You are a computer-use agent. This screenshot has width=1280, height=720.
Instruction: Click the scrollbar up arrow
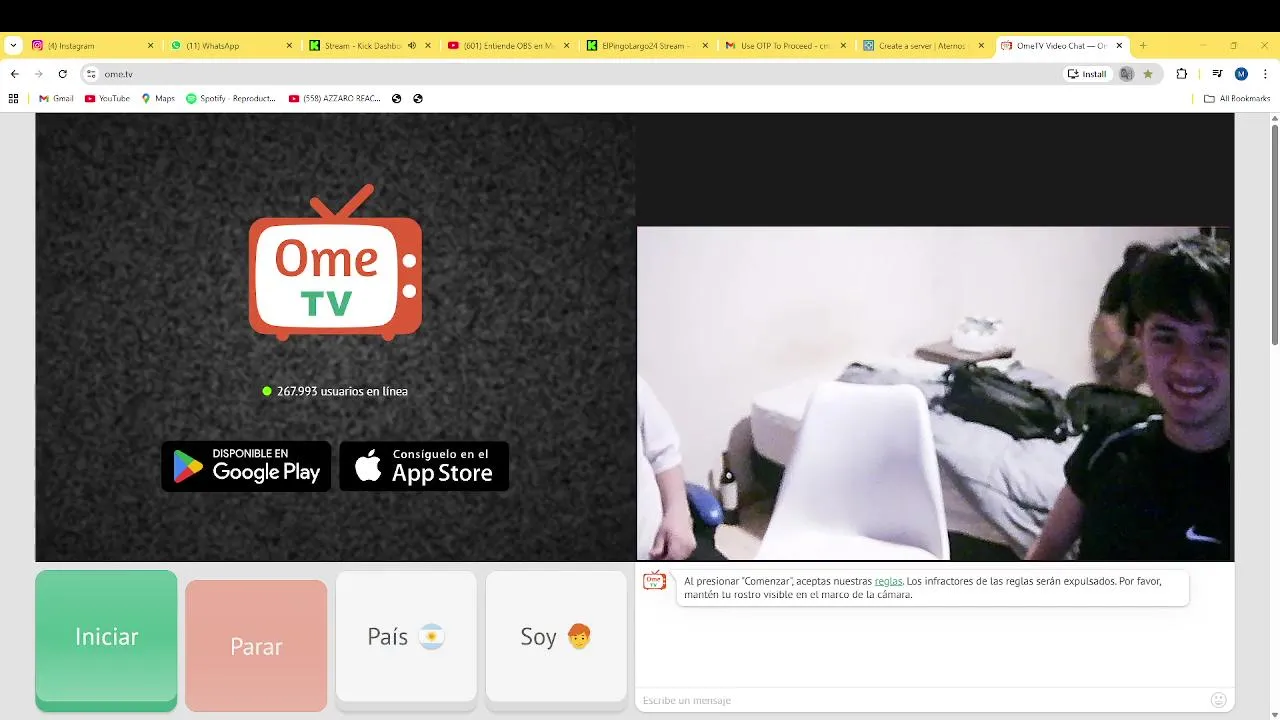(1274, 118)
